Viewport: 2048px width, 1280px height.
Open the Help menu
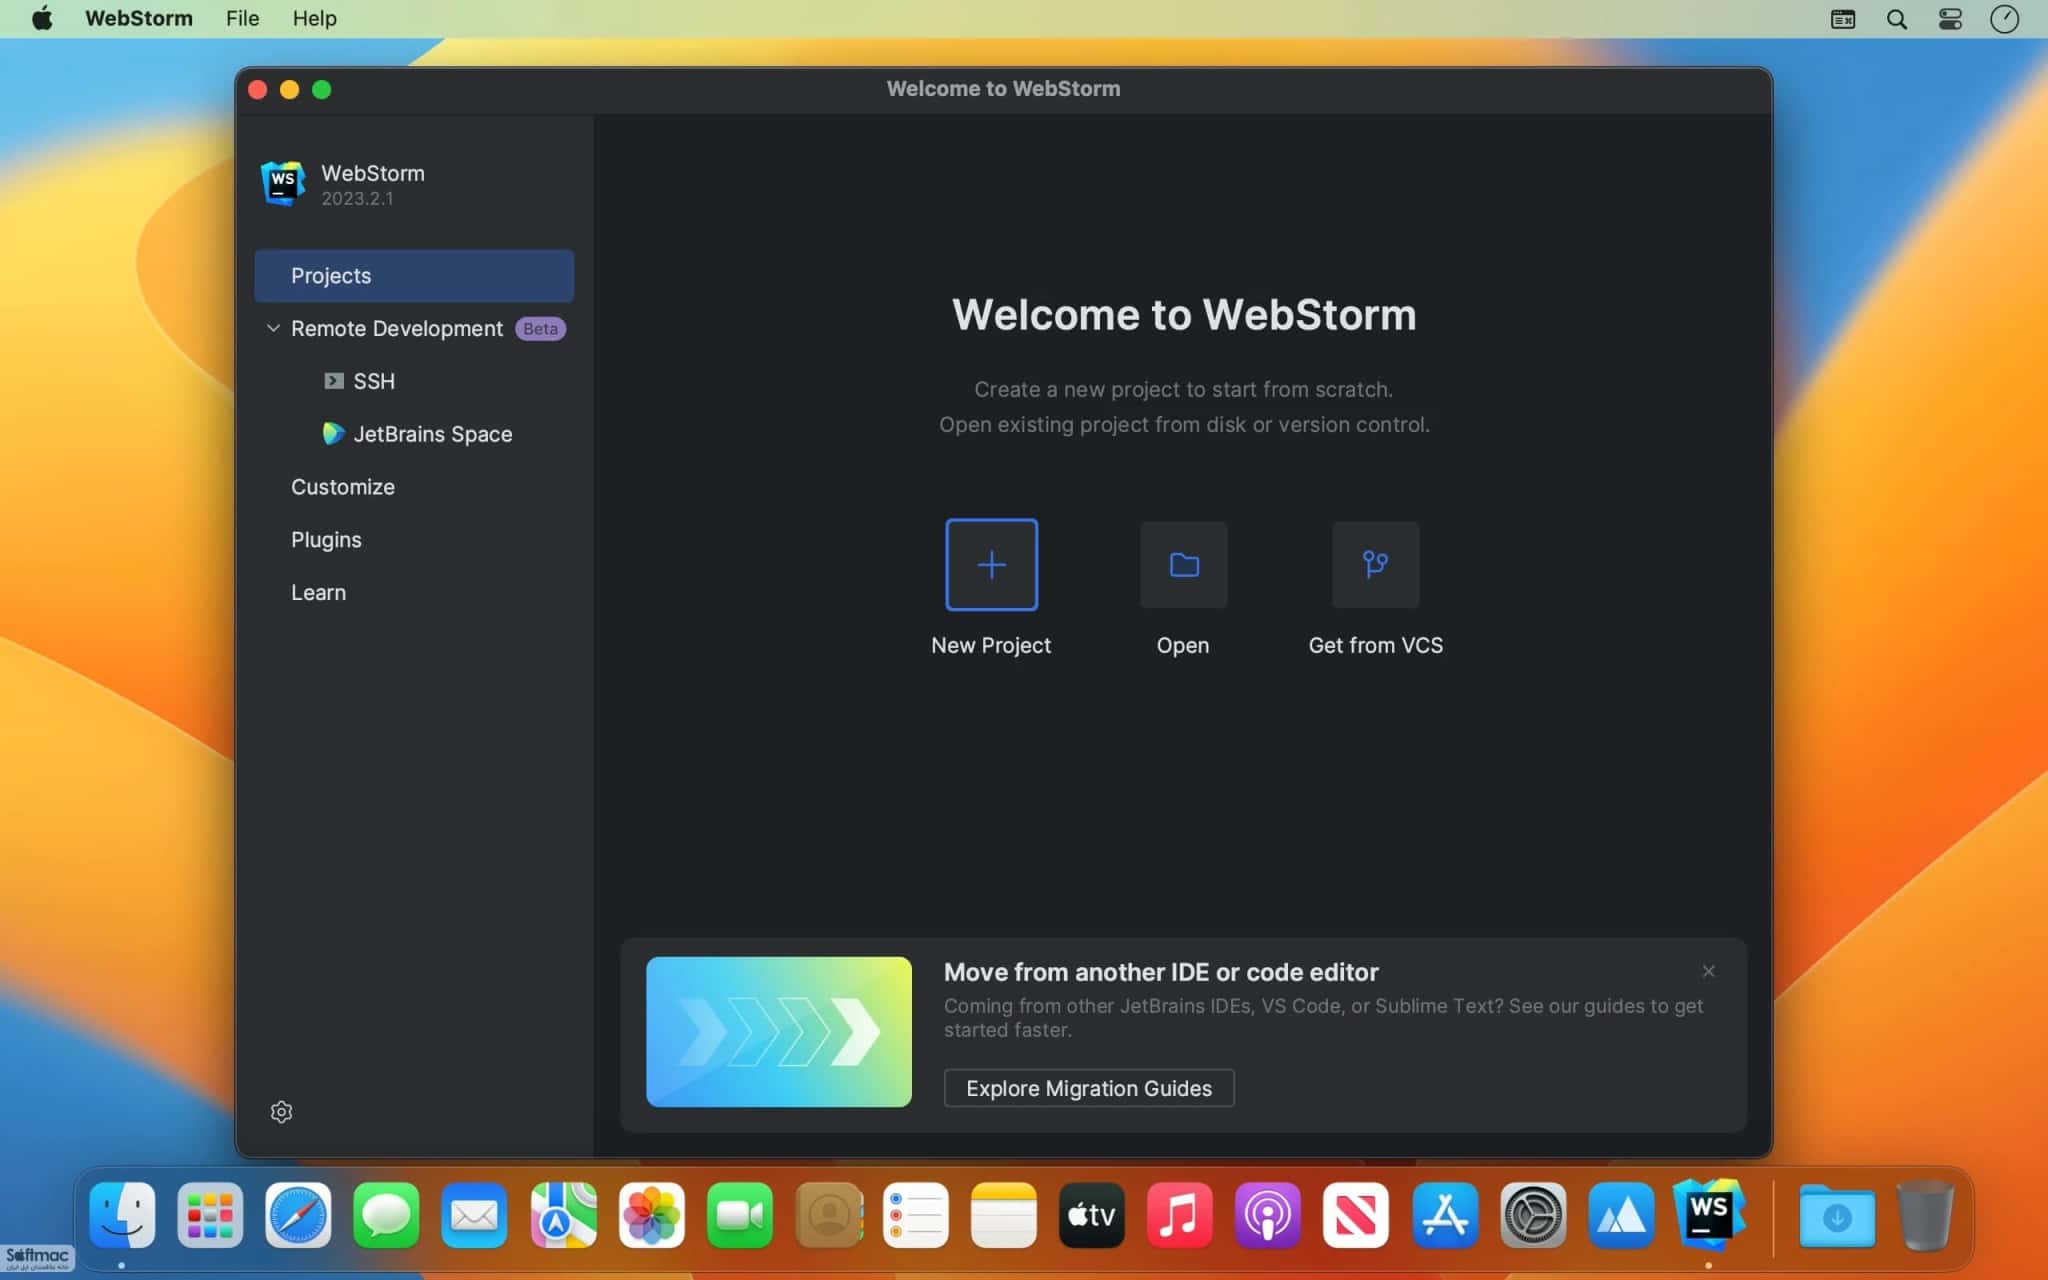314,18
